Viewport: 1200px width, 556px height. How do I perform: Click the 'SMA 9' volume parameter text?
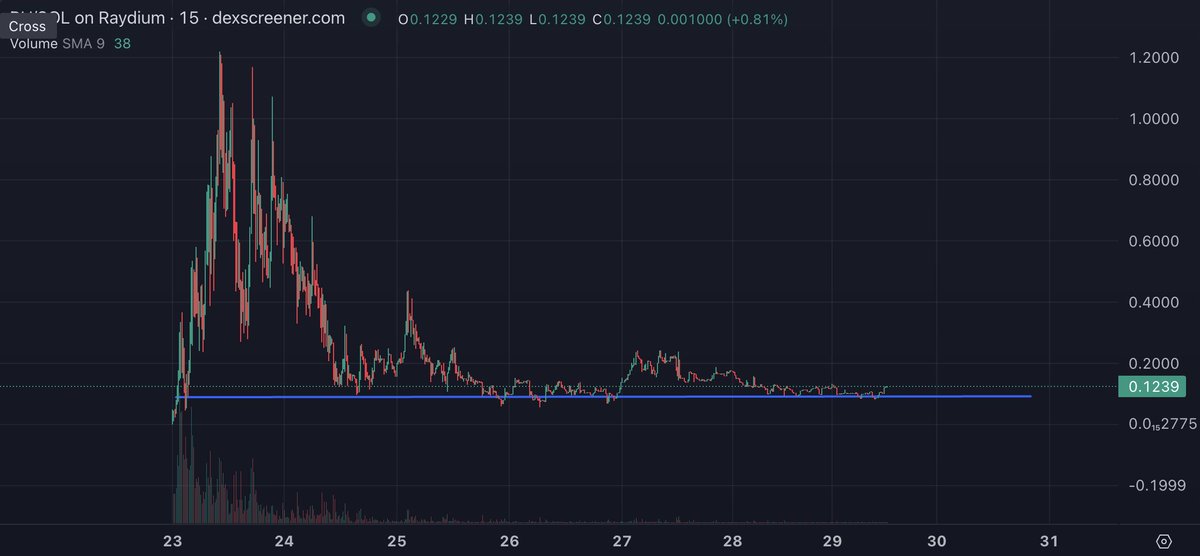point(84,44)
